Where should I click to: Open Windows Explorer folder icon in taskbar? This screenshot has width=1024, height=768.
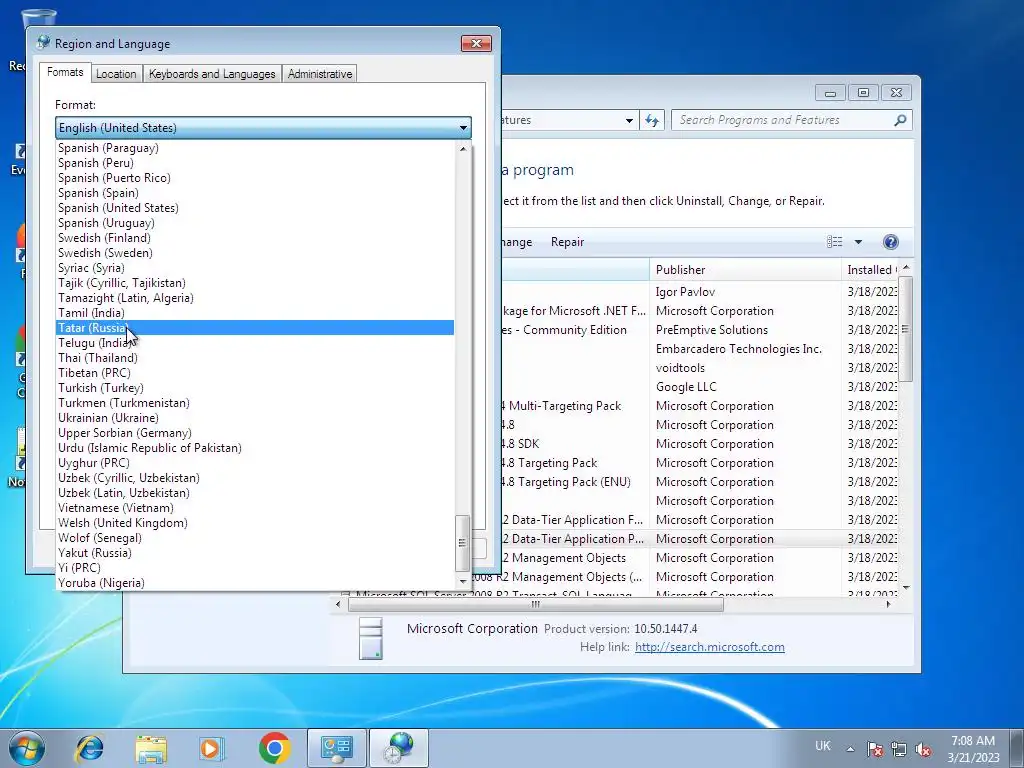coord(151,748)
